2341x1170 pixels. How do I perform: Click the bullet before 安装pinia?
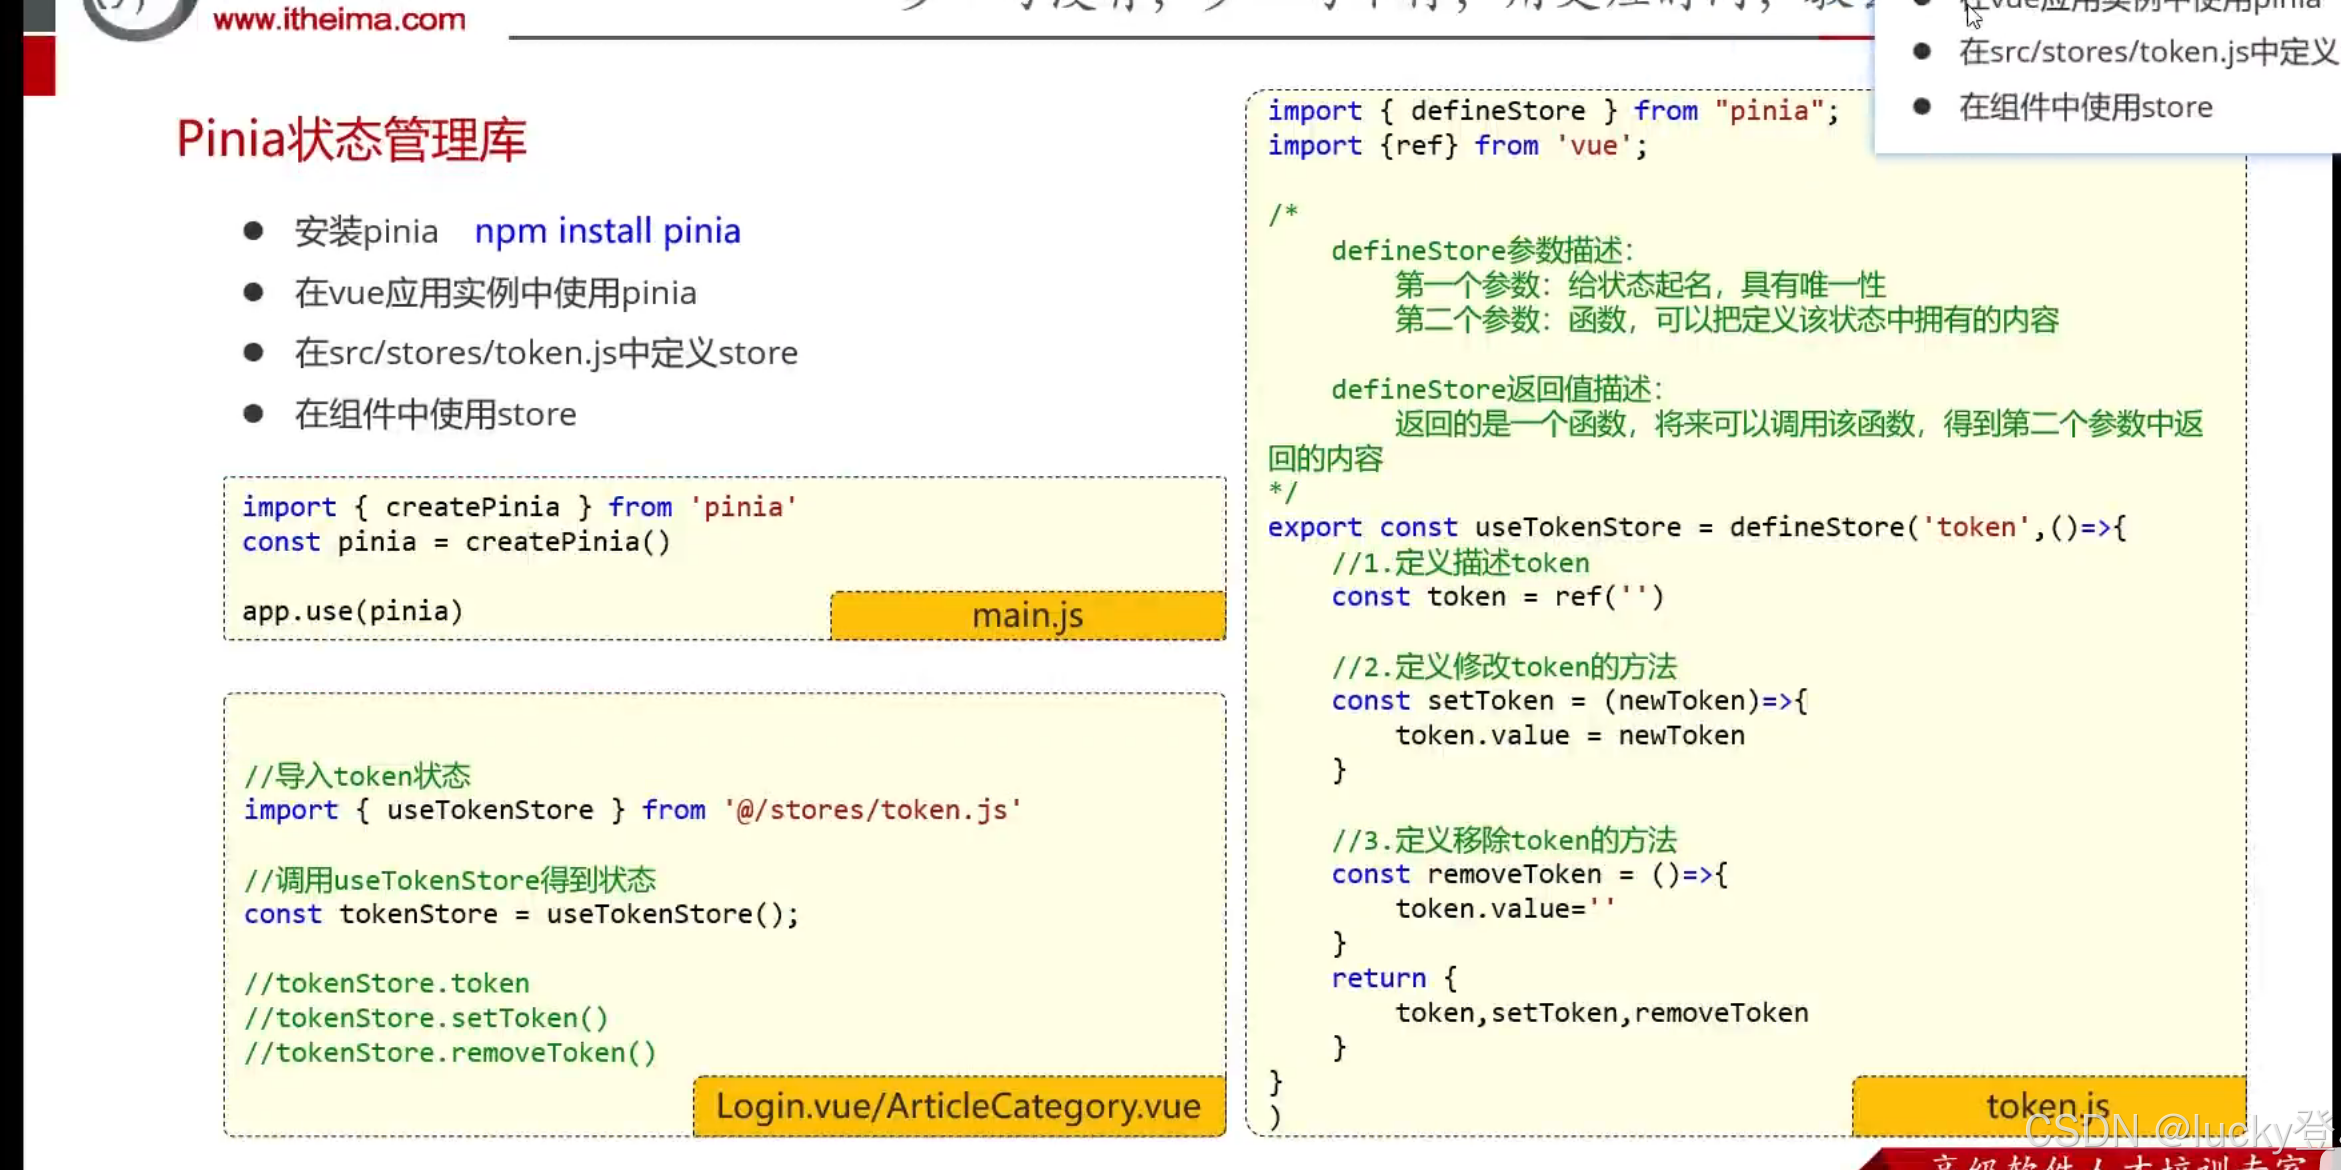click(253, 231)
